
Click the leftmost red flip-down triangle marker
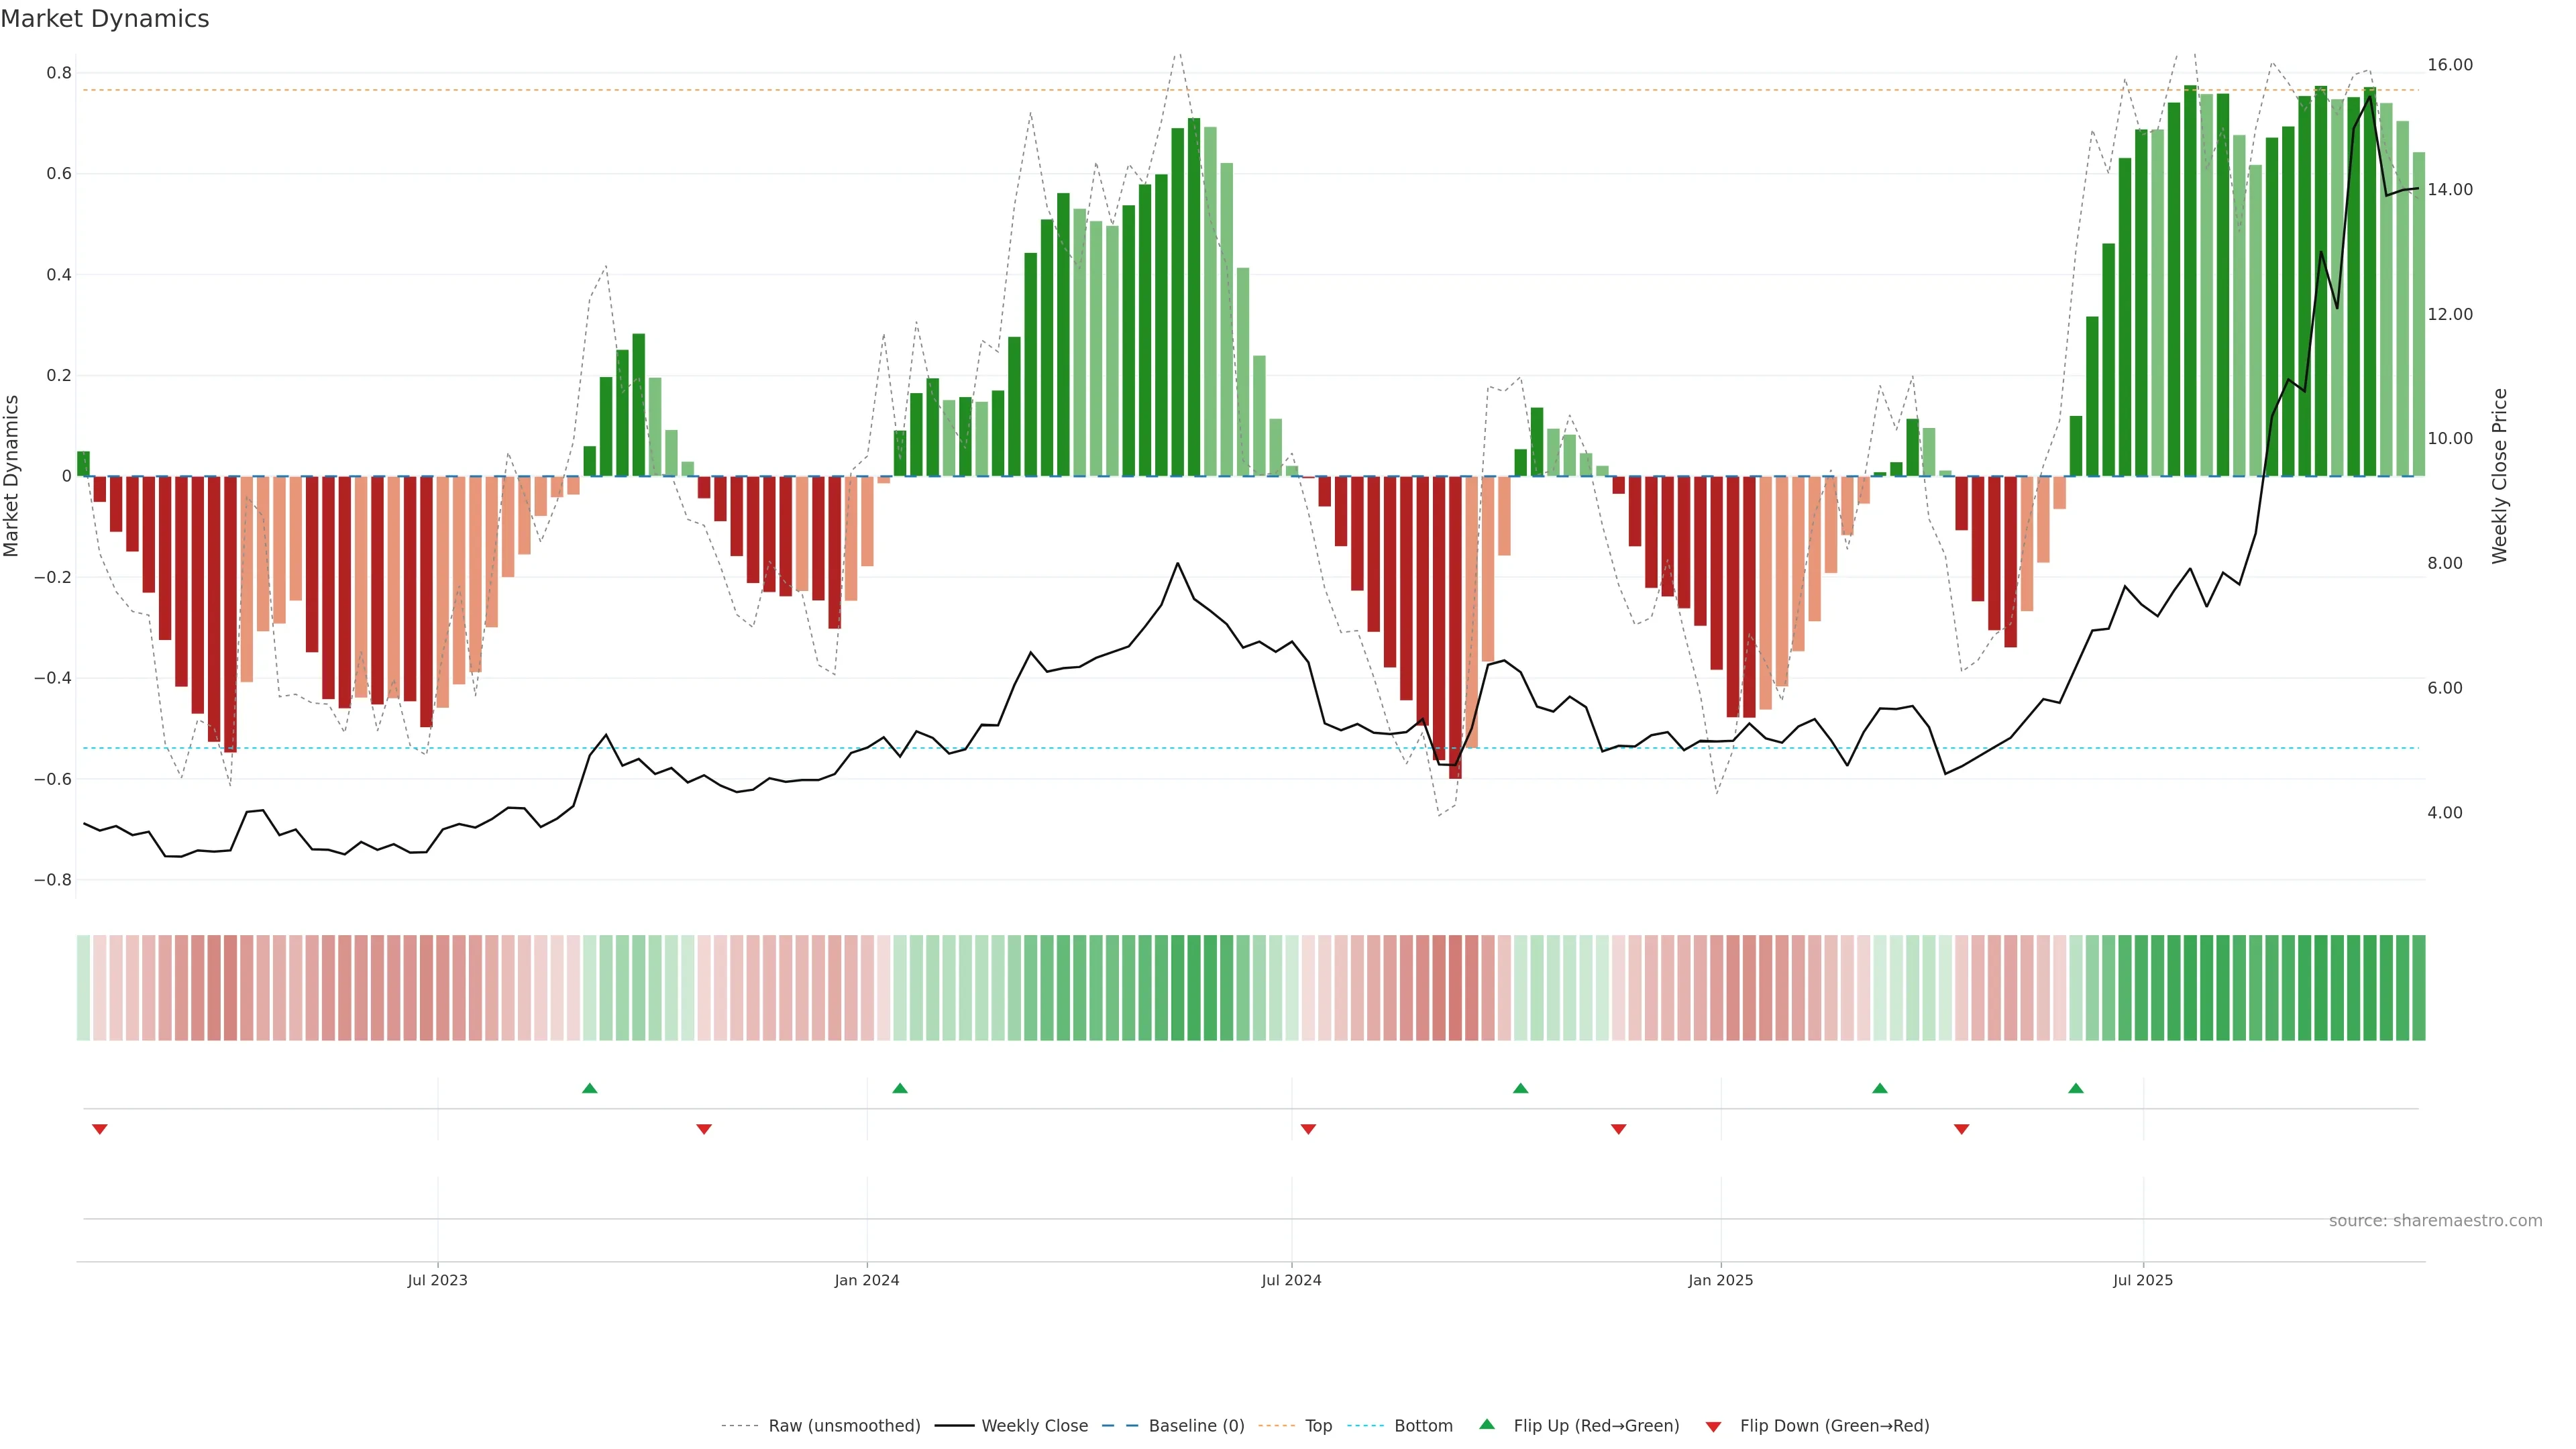tap(99, 1129)
